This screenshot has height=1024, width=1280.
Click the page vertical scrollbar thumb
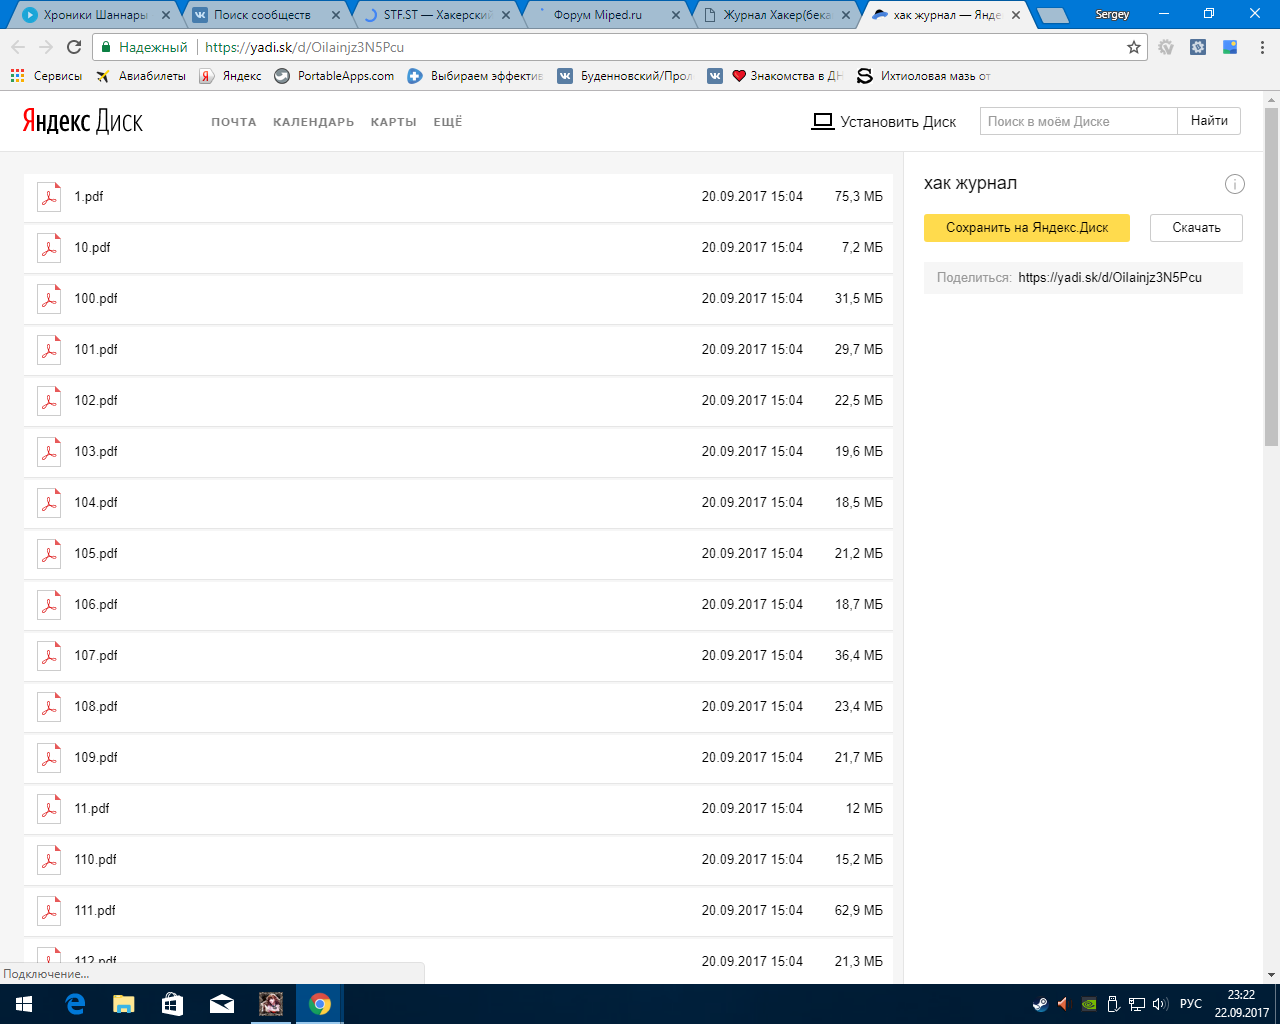tap(1272, 275)
